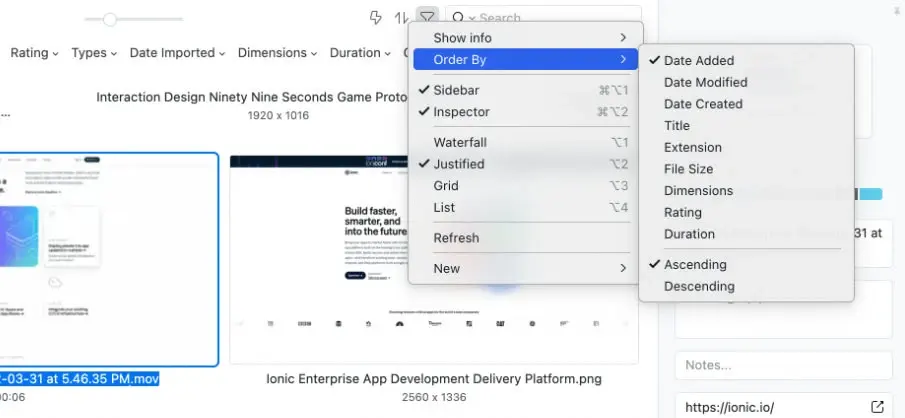This screenshot has width=905, height=418.
Task: Select Waterfall layout from menu
Action: [x=459, y=143]
